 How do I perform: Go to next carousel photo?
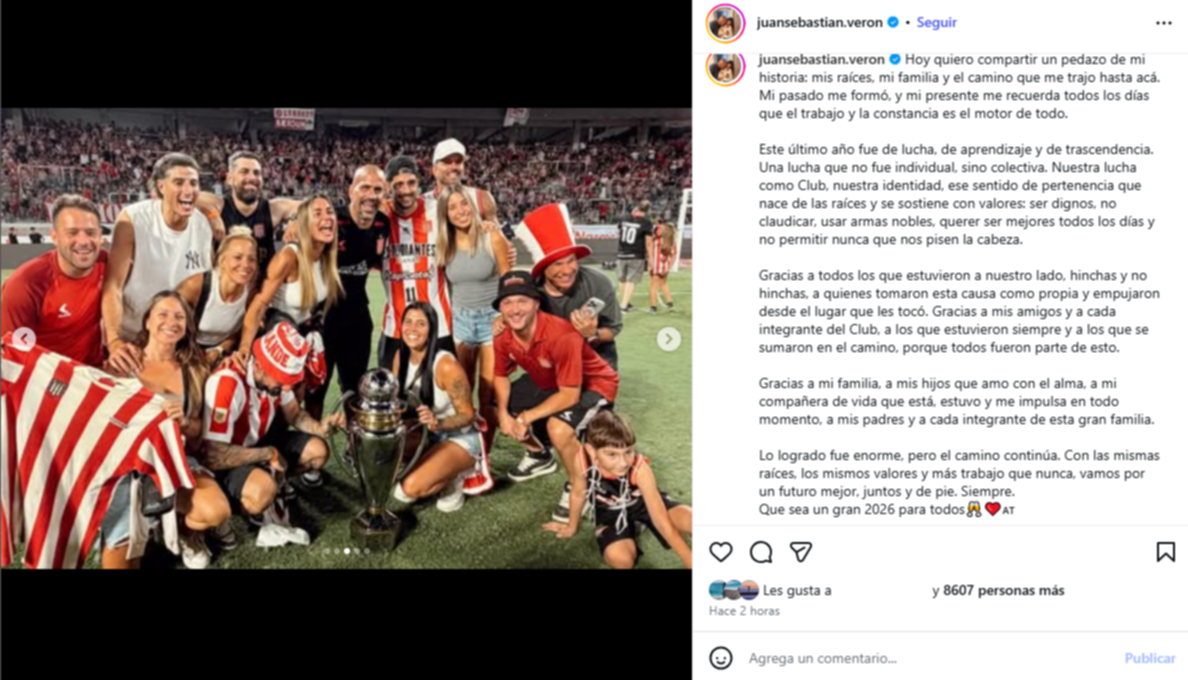pos(668,338)
